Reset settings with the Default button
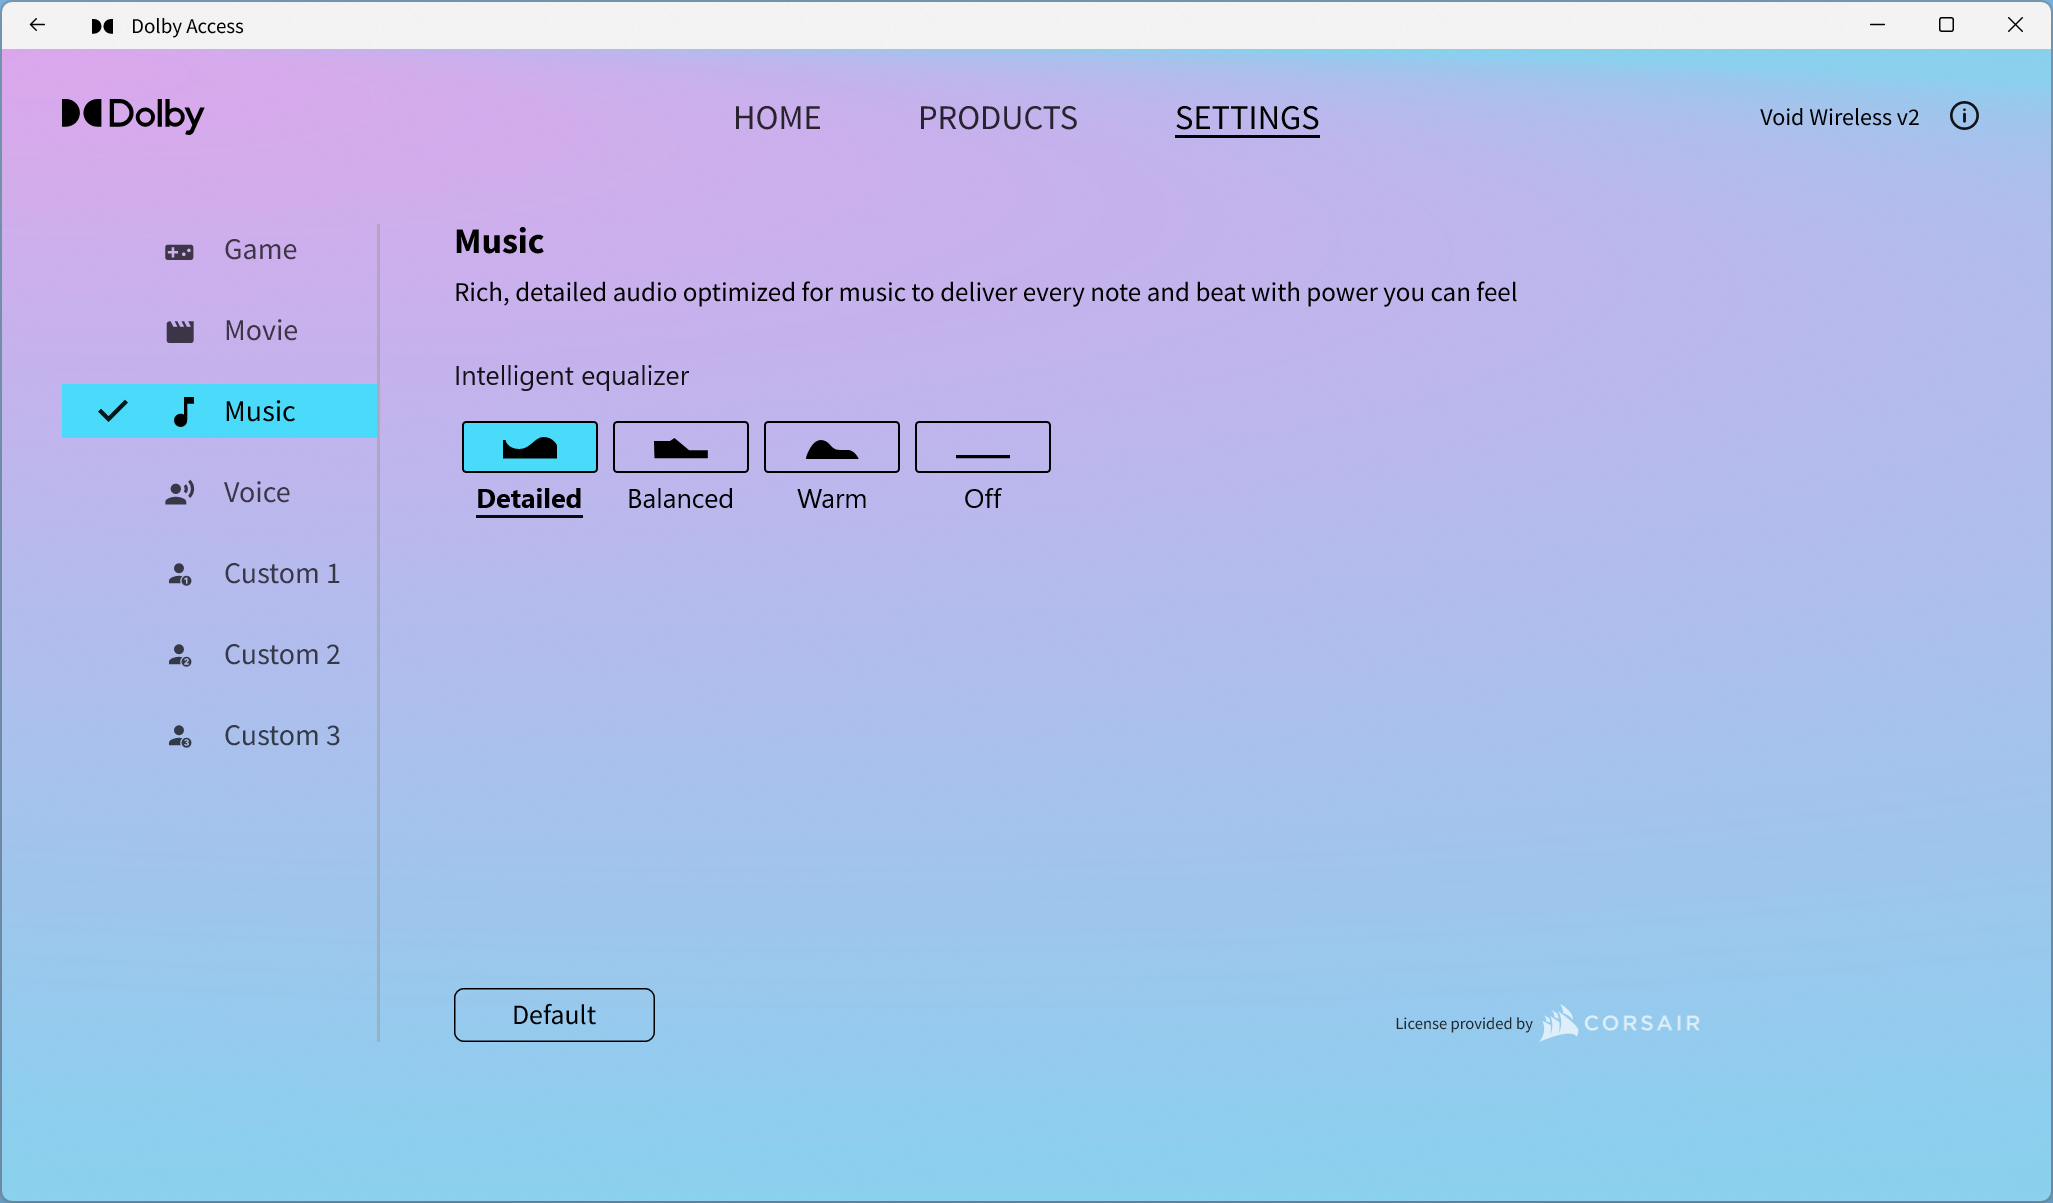Image resolution: width=2053 pixels, height=1203 pixels. pos(554,1015)
